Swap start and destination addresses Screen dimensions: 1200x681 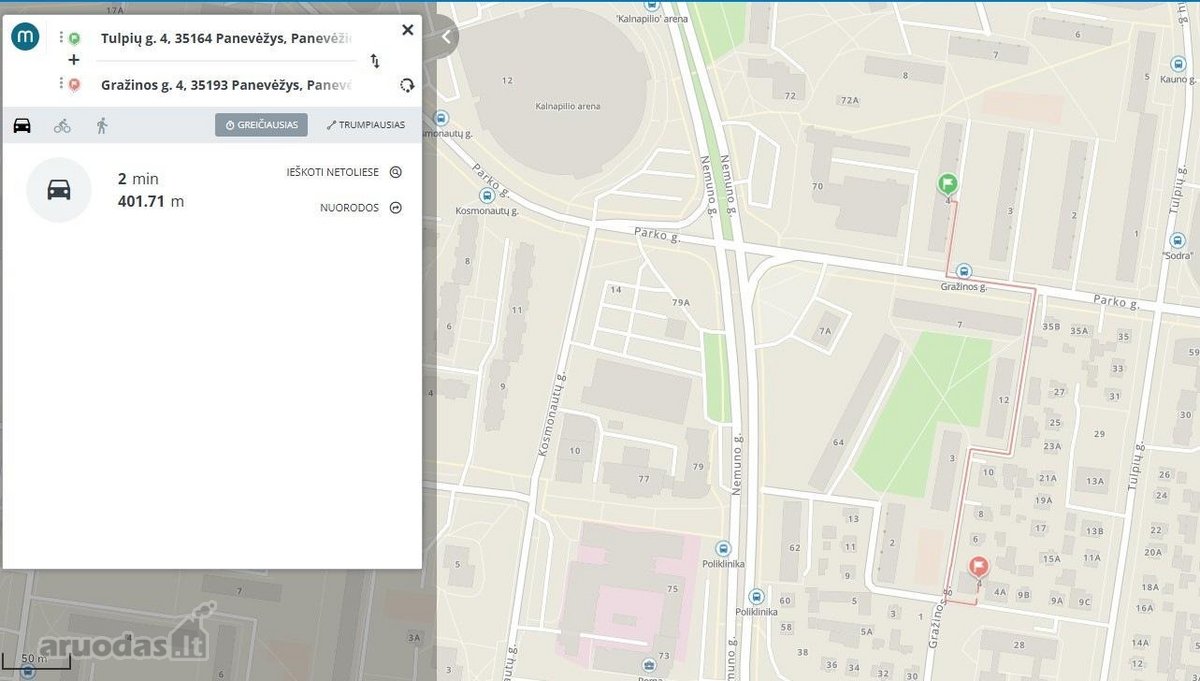point(375,61)
